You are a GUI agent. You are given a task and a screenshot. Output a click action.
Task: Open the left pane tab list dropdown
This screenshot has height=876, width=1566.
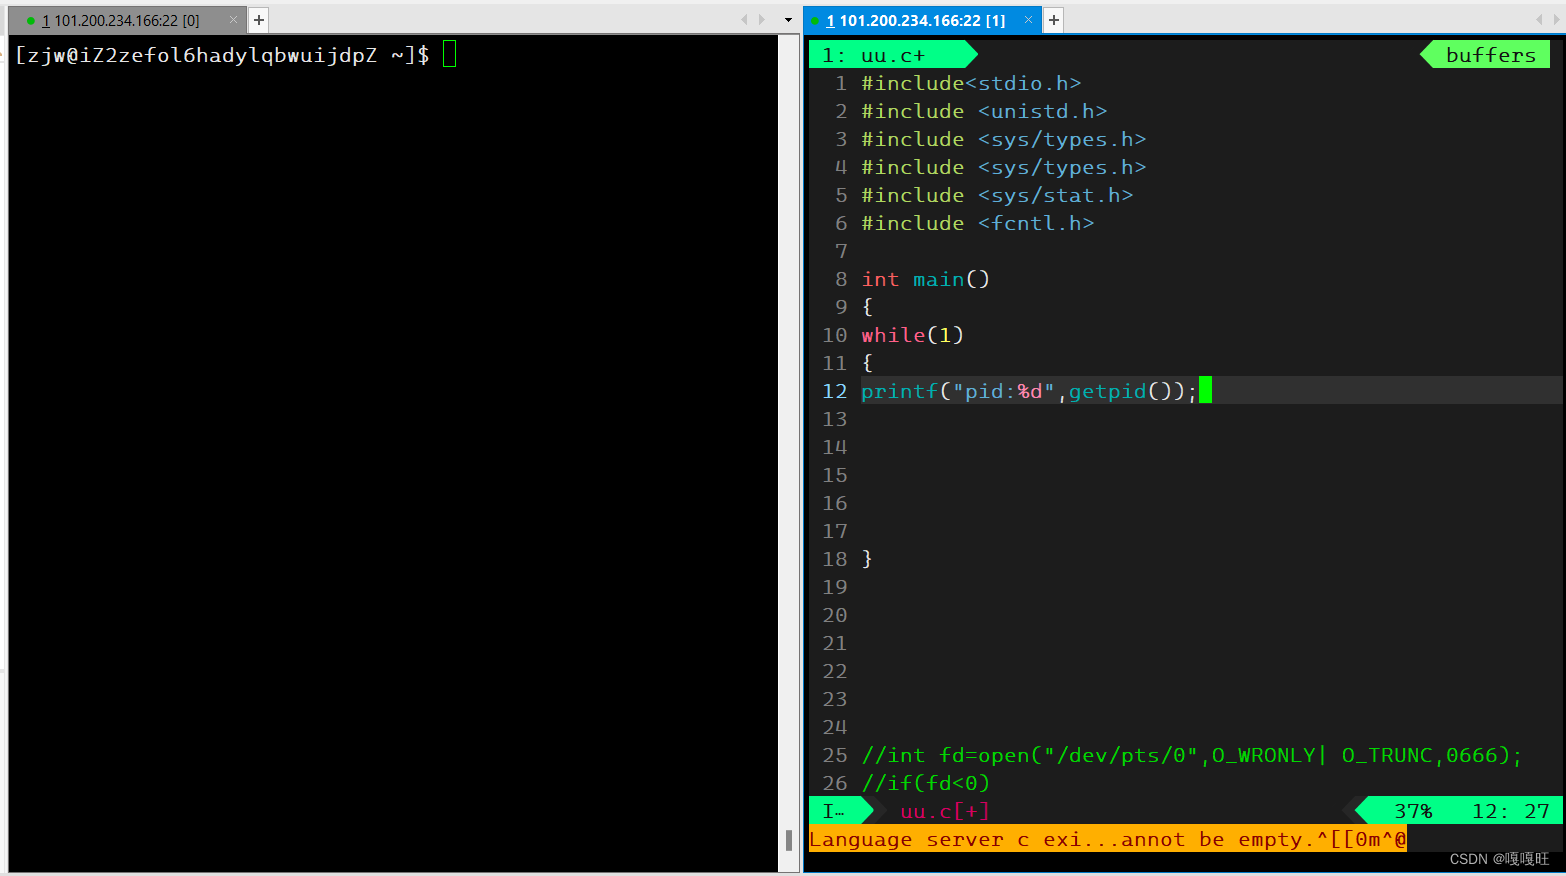788,20
